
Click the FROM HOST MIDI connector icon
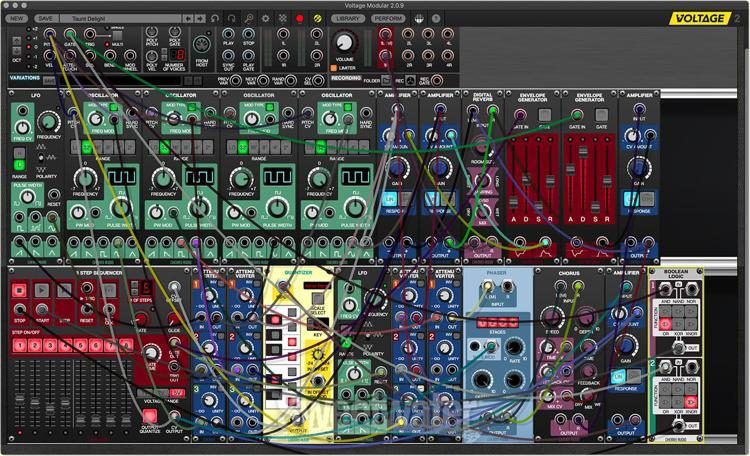click(x=202, y=45)
